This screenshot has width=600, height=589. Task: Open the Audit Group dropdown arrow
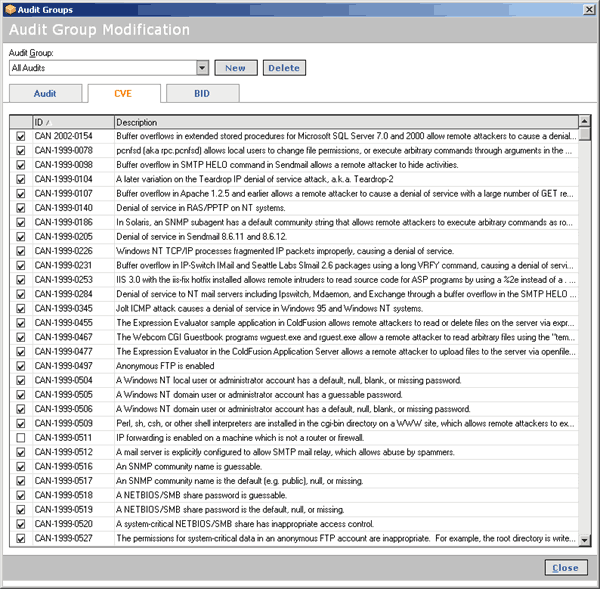202,68
